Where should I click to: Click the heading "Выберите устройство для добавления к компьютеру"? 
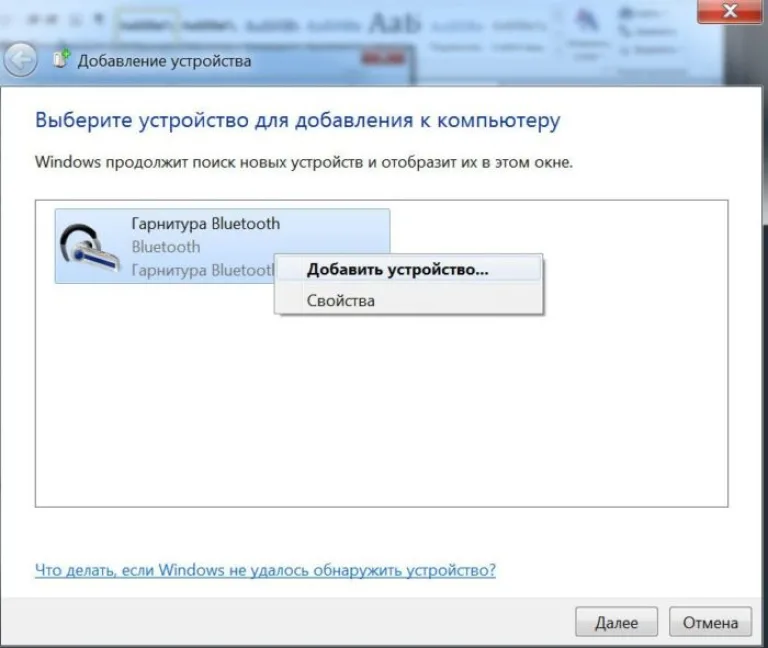(298, 120)
